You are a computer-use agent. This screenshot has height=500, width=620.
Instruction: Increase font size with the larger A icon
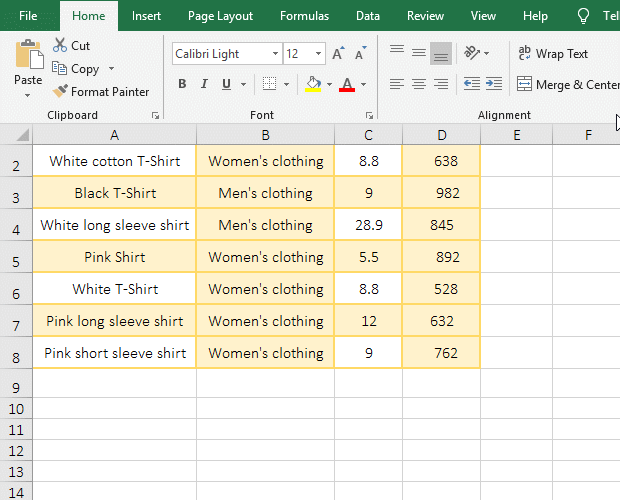pos(338,54)
